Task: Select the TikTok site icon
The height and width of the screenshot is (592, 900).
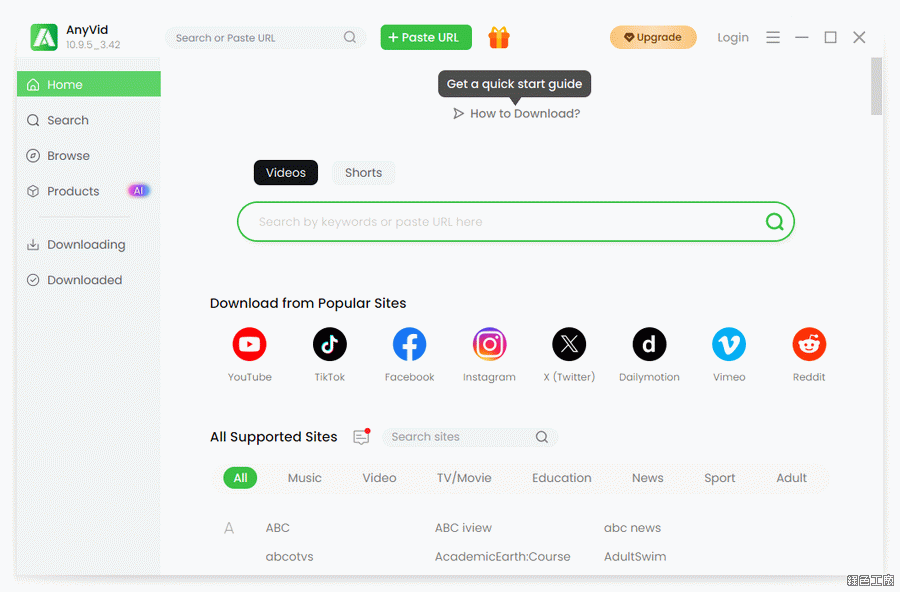Action: coord(329,345)
